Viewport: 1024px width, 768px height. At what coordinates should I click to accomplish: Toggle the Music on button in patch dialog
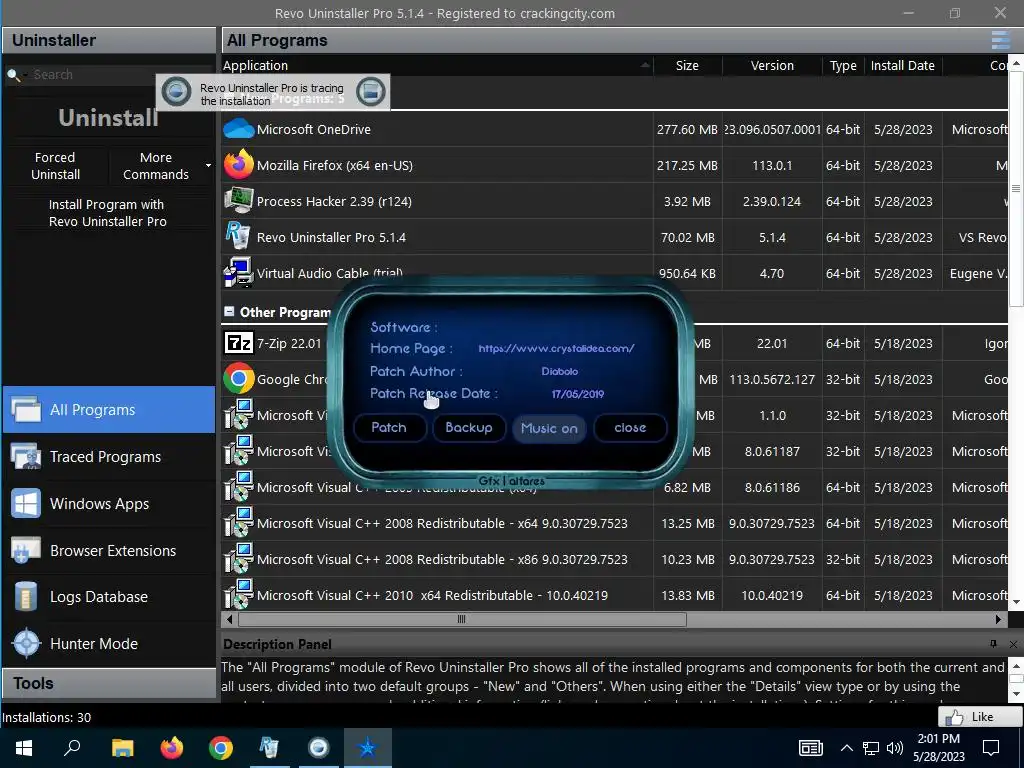tap(549, 428)
